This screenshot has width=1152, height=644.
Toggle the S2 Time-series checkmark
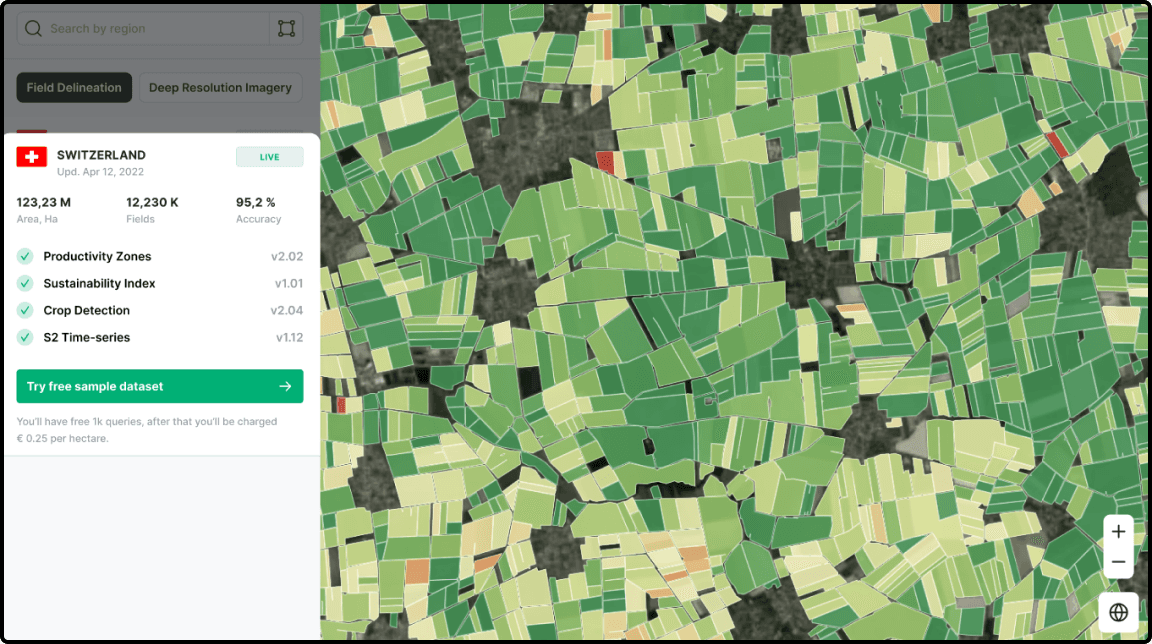[x=25, y=338]
